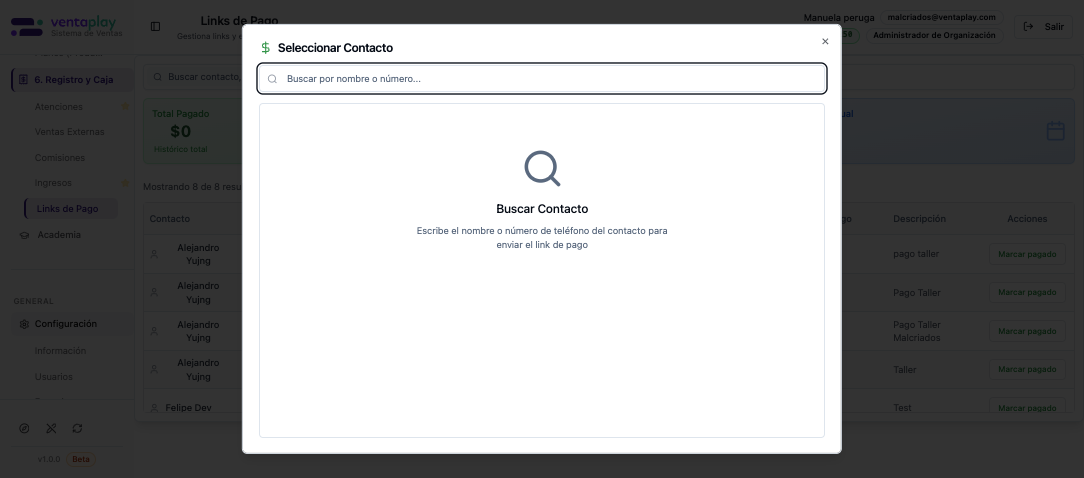Click the large Buscar Contacto magnifier icon

coord(542,168)
